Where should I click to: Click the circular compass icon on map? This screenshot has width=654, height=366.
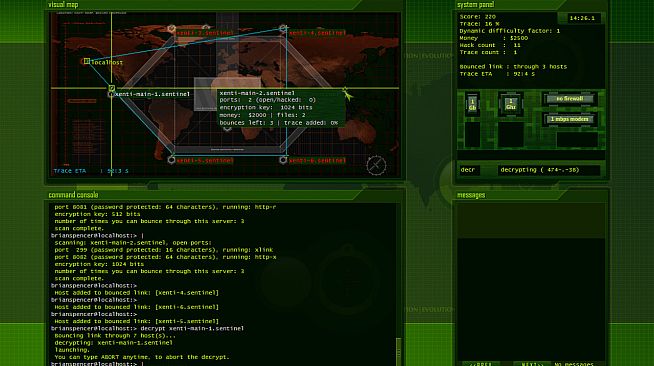click(x=376, y=165)
